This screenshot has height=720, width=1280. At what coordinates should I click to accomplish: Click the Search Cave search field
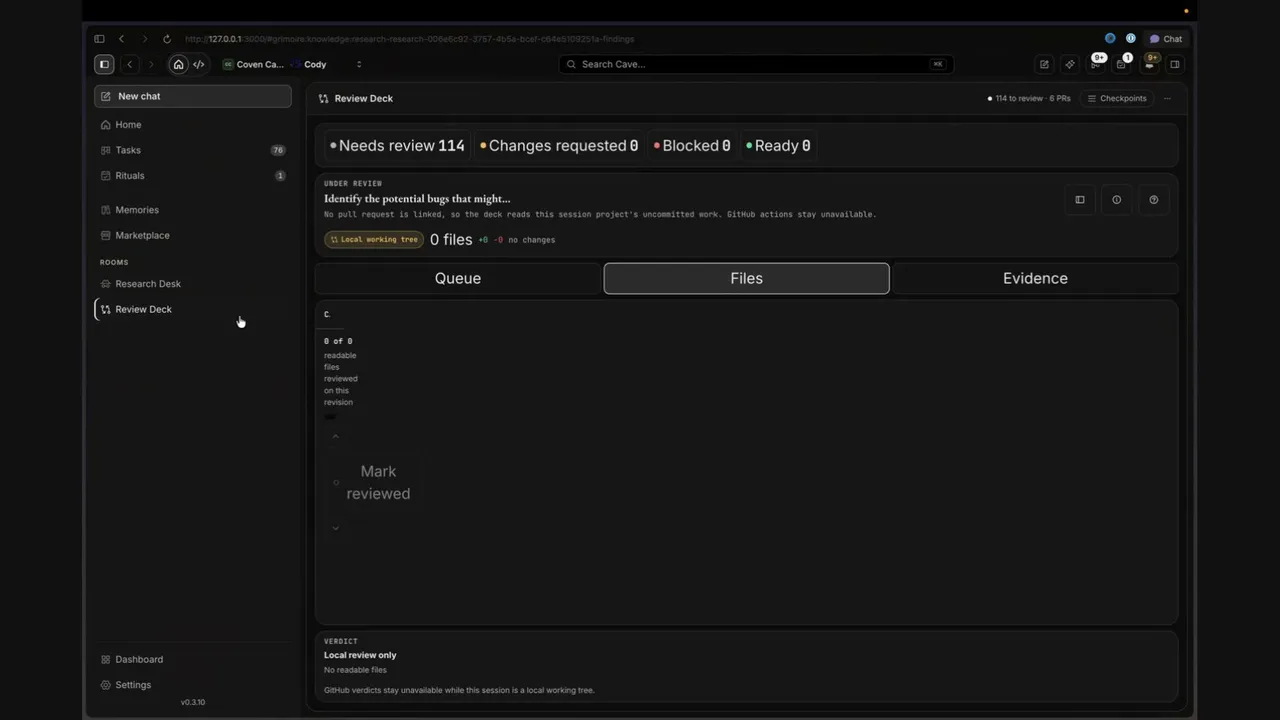coord(755,64)
